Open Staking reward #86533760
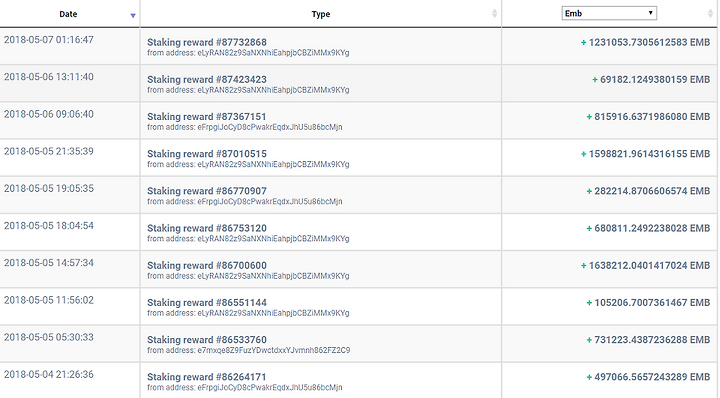The image size is (720, 398). pyautogui.click(x=207, y=340)
